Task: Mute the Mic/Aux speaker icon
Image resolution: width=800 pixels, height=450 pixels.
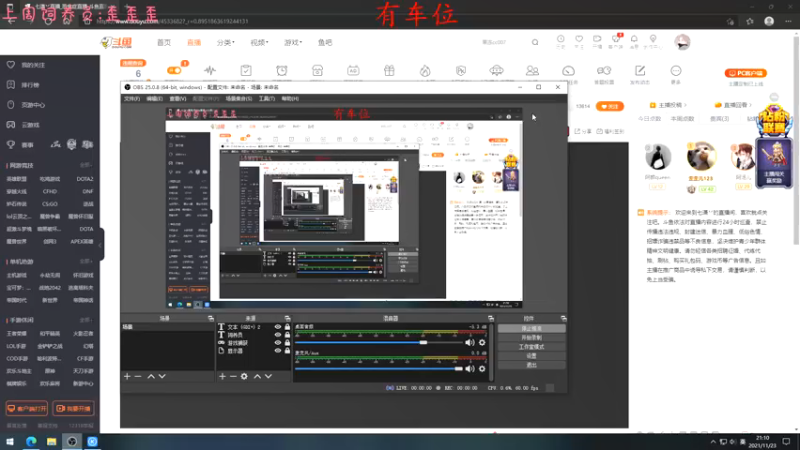Action: pyautogui.click(x=469, y=369)
